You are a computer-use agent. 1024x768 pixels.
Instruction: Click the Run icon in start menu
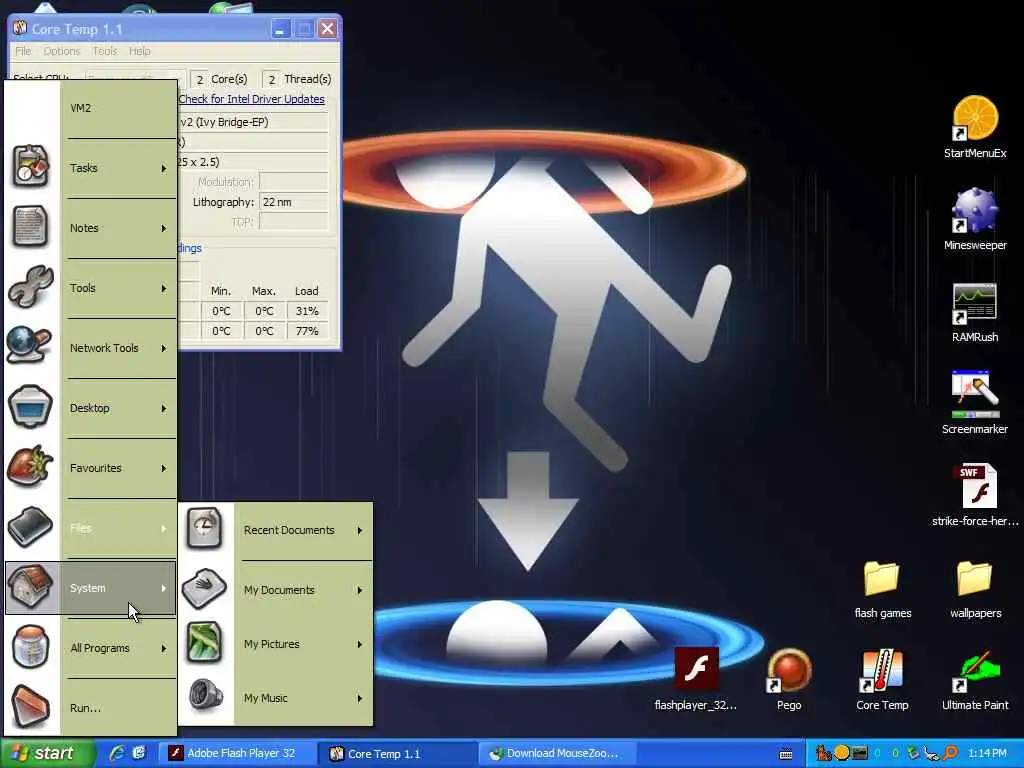30,707
